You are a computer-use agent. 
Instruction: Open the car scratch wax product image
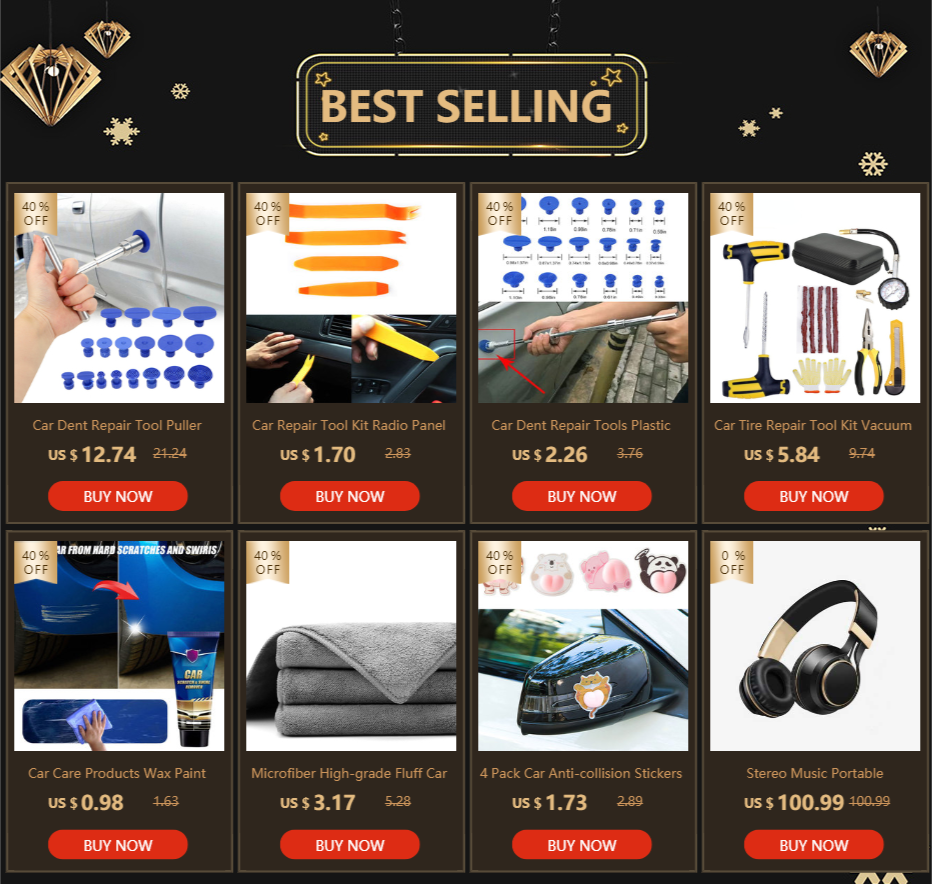pos(119,646)
